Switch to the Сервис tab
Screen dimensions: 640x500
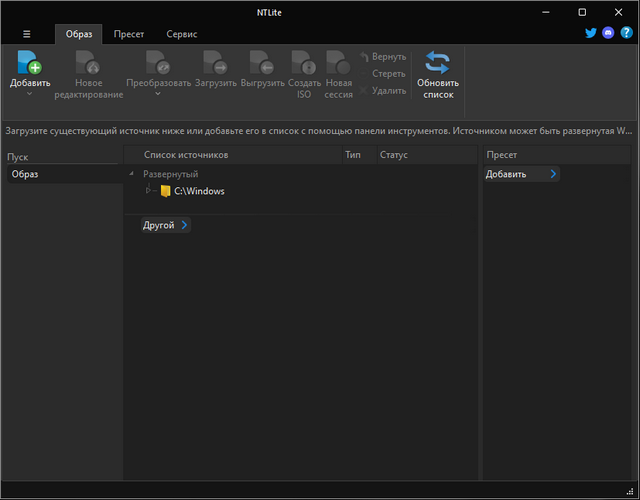pyautogui.click(x=181, y=34)
